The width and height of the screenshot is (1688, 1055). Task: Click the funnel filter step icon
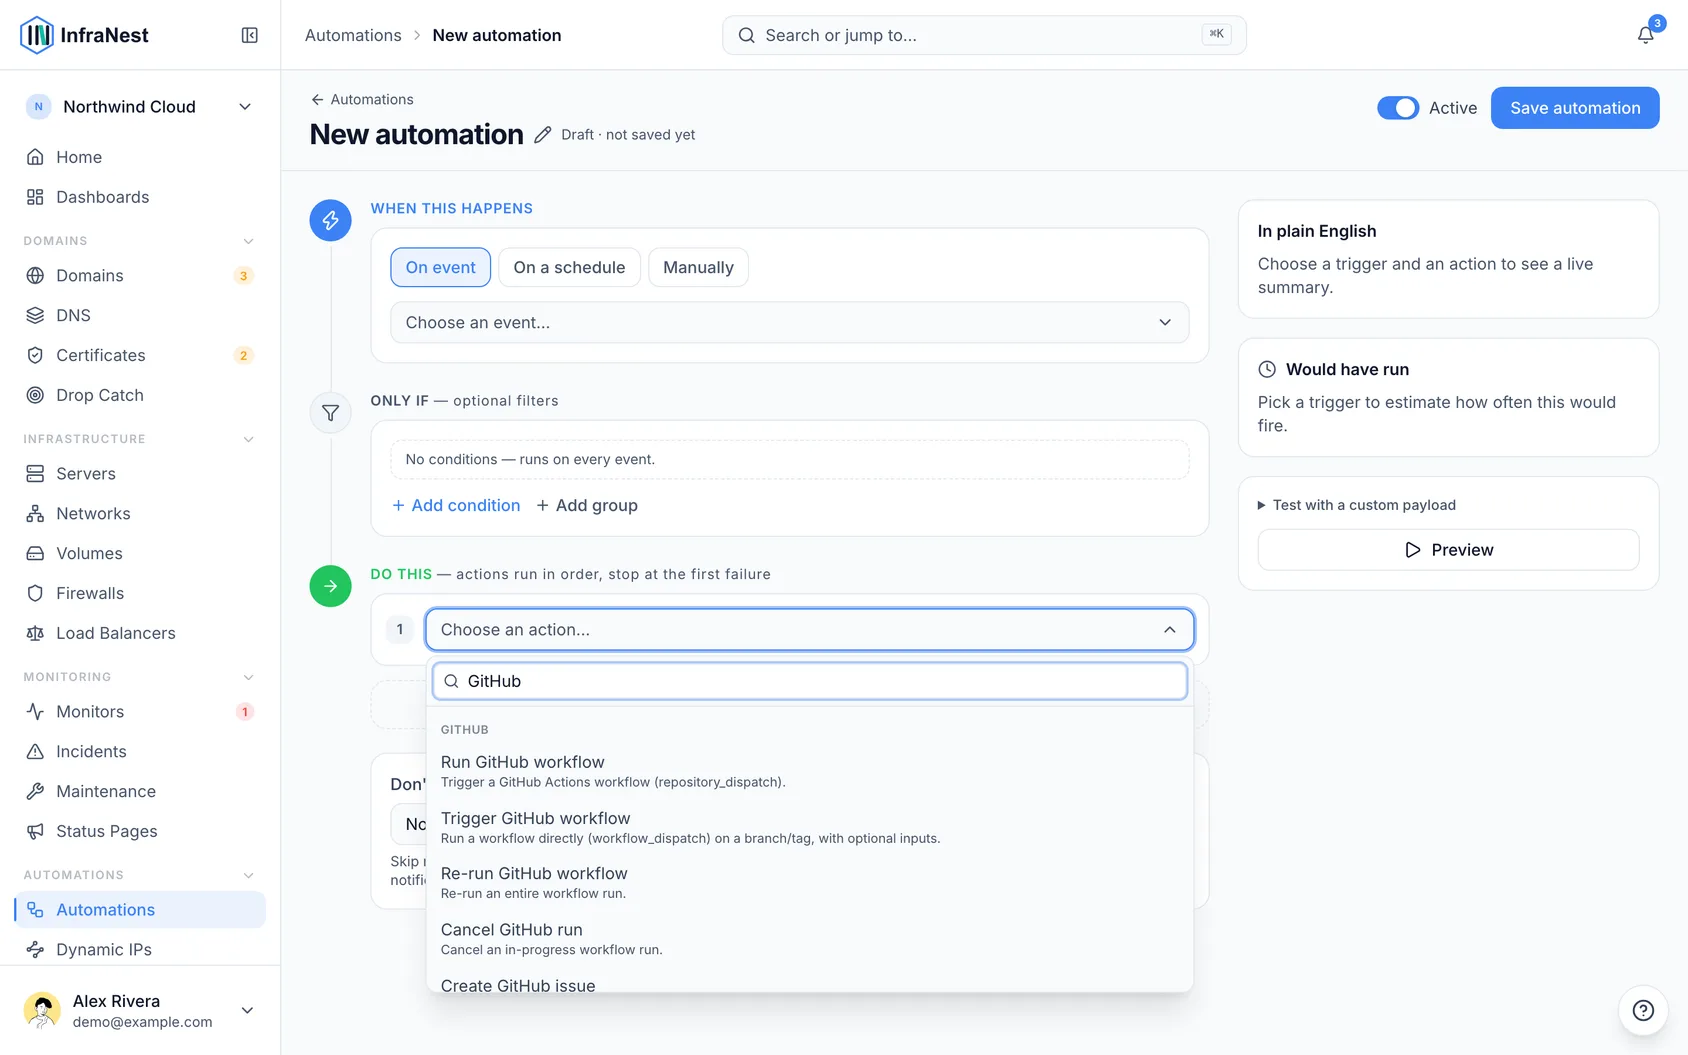pyautogui.click(x=330, y=413)
